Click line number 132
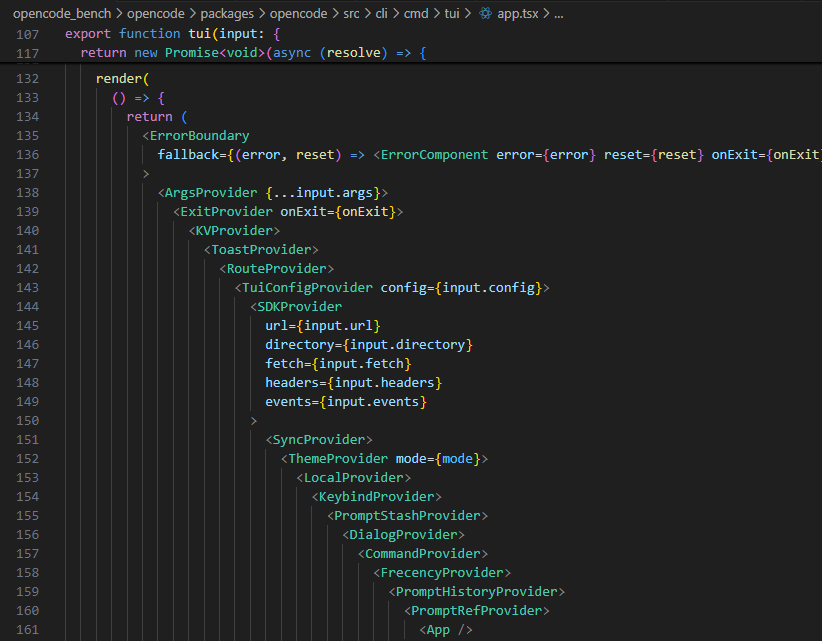This screenshot has width=822, height=641. pos(27,79)
